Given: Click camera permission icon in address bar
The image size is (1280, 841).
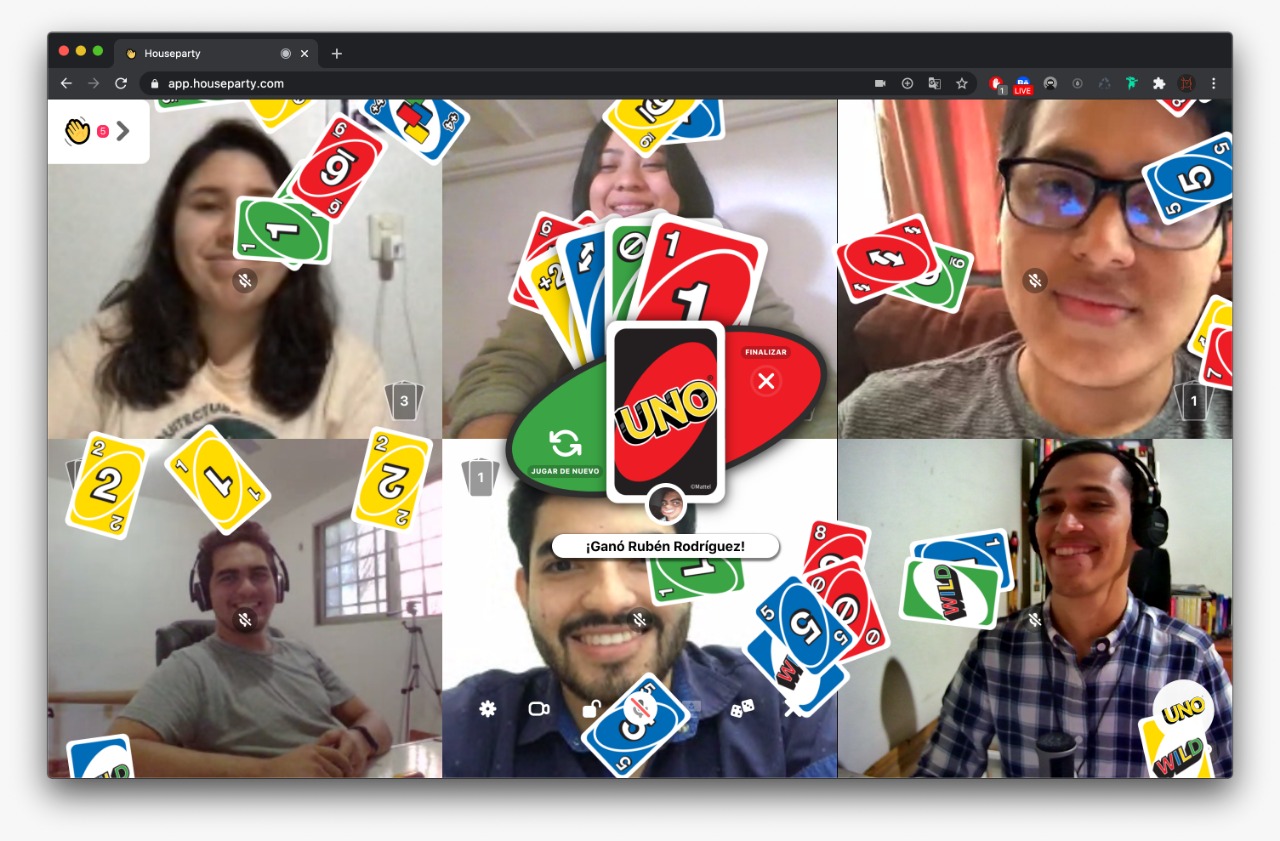Looking at the screenshot, I should 880,84.
